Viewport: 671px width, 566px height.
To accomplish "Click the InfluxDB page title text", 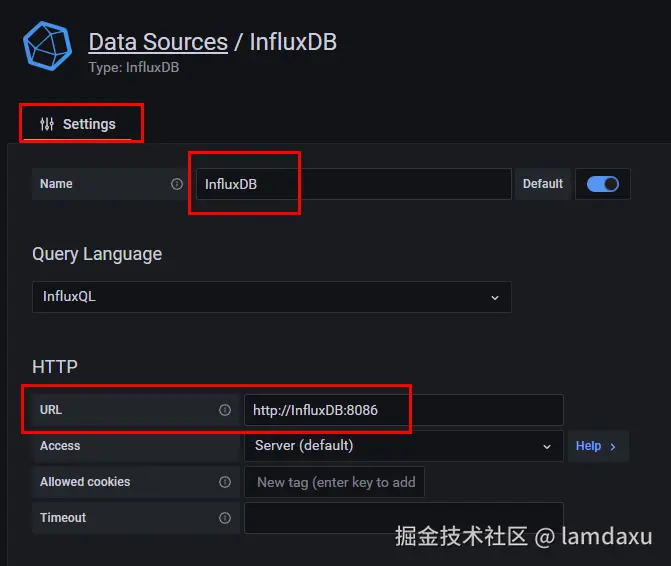I will pyautogui.click(x=293, y=42).
